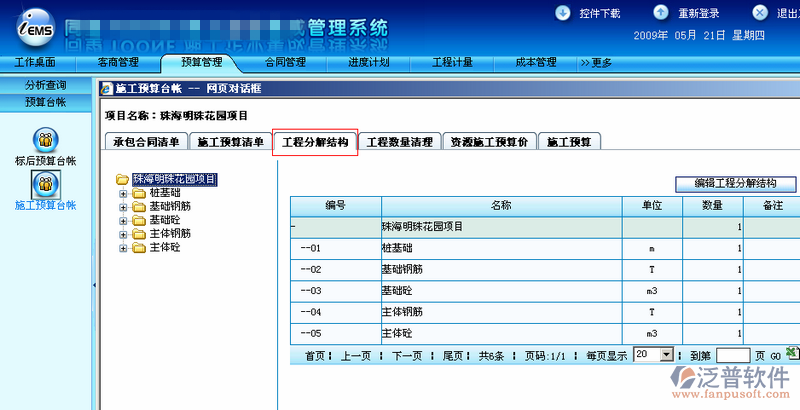Screen dimensions: 800x410
Task: Click the Excel export icon beside GO
Action: pyautogui.click(x=792, y=353)
